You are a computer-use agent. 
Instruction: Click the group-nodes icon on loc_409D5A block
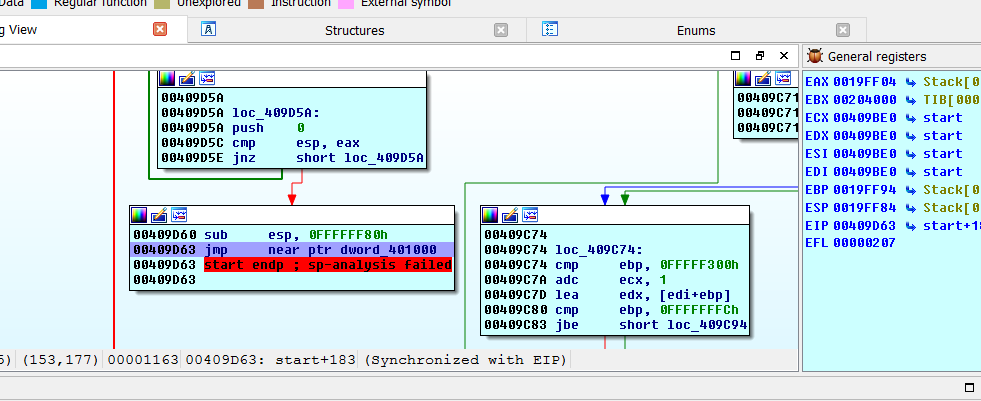pyautogui.click(x=207, y=77)
